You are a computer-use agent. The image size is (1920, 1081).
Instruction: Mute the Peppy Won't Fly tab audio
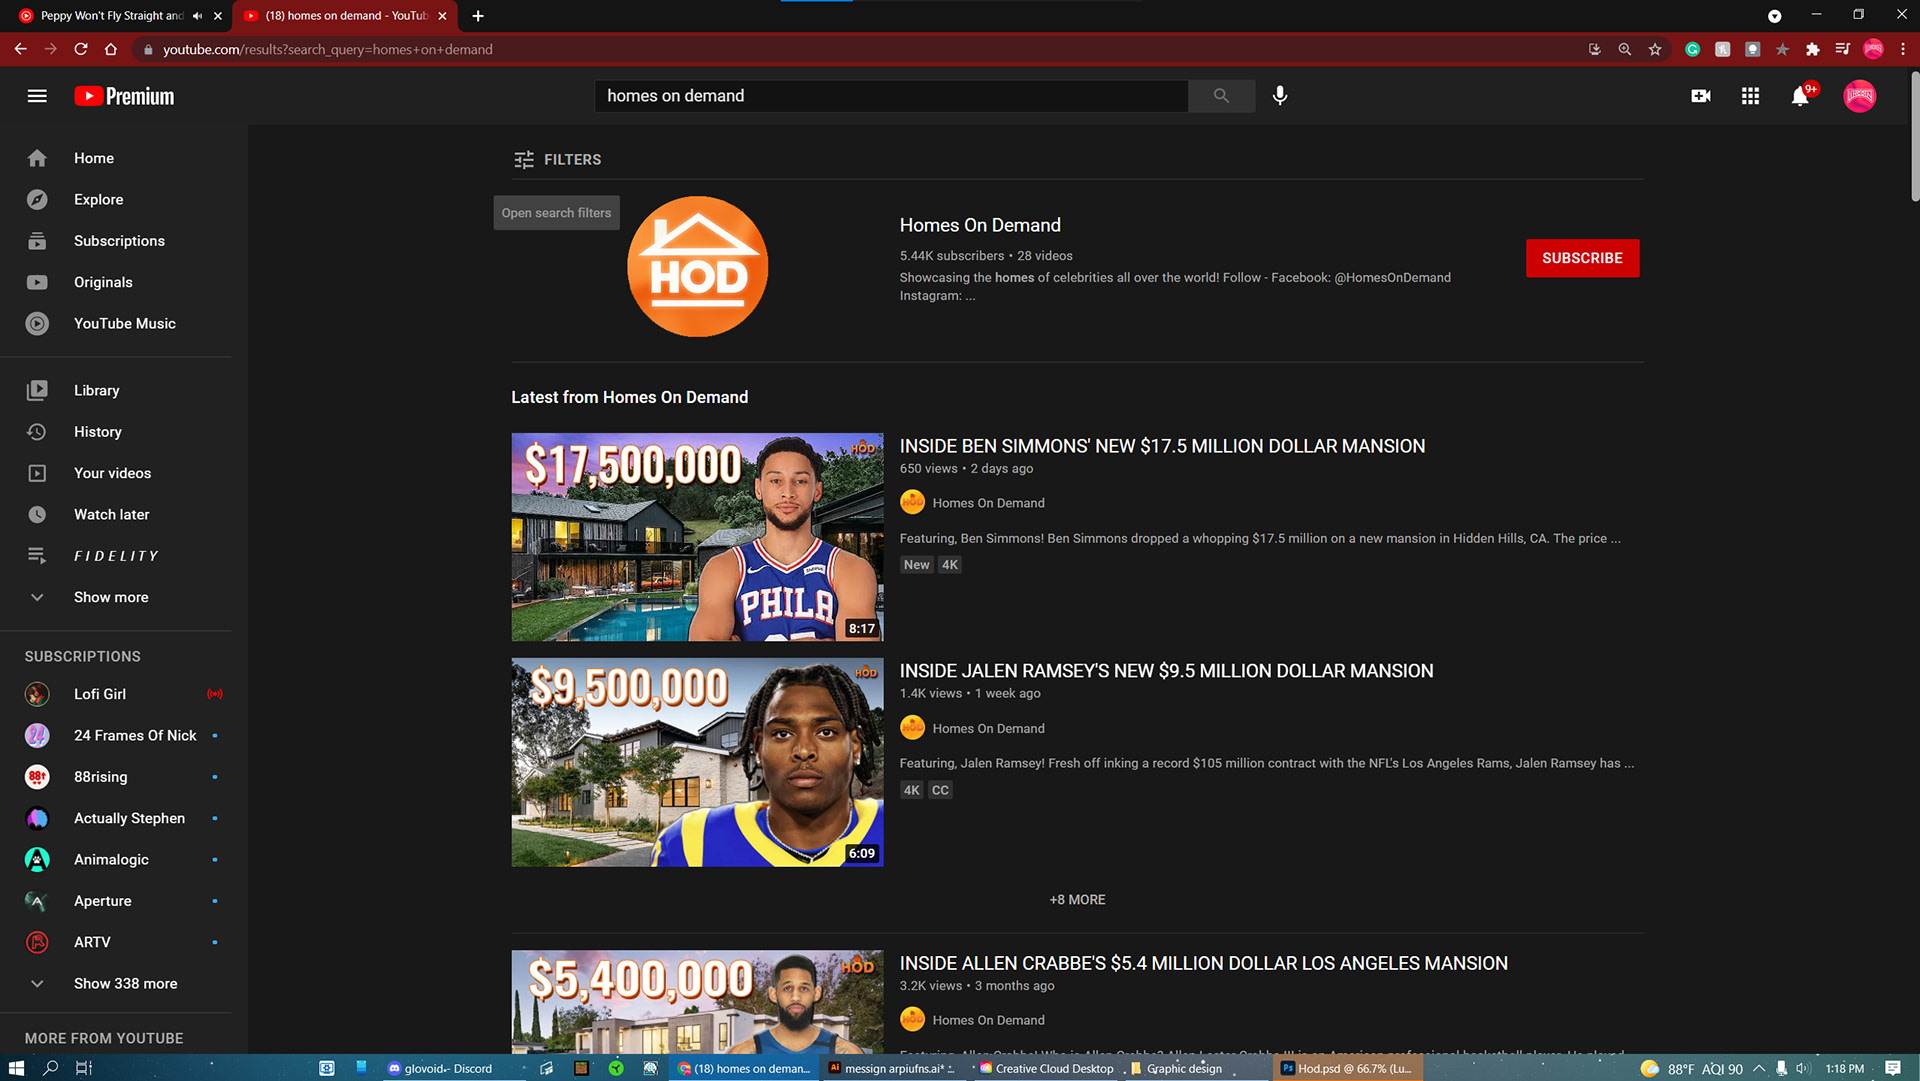point(197,16)
